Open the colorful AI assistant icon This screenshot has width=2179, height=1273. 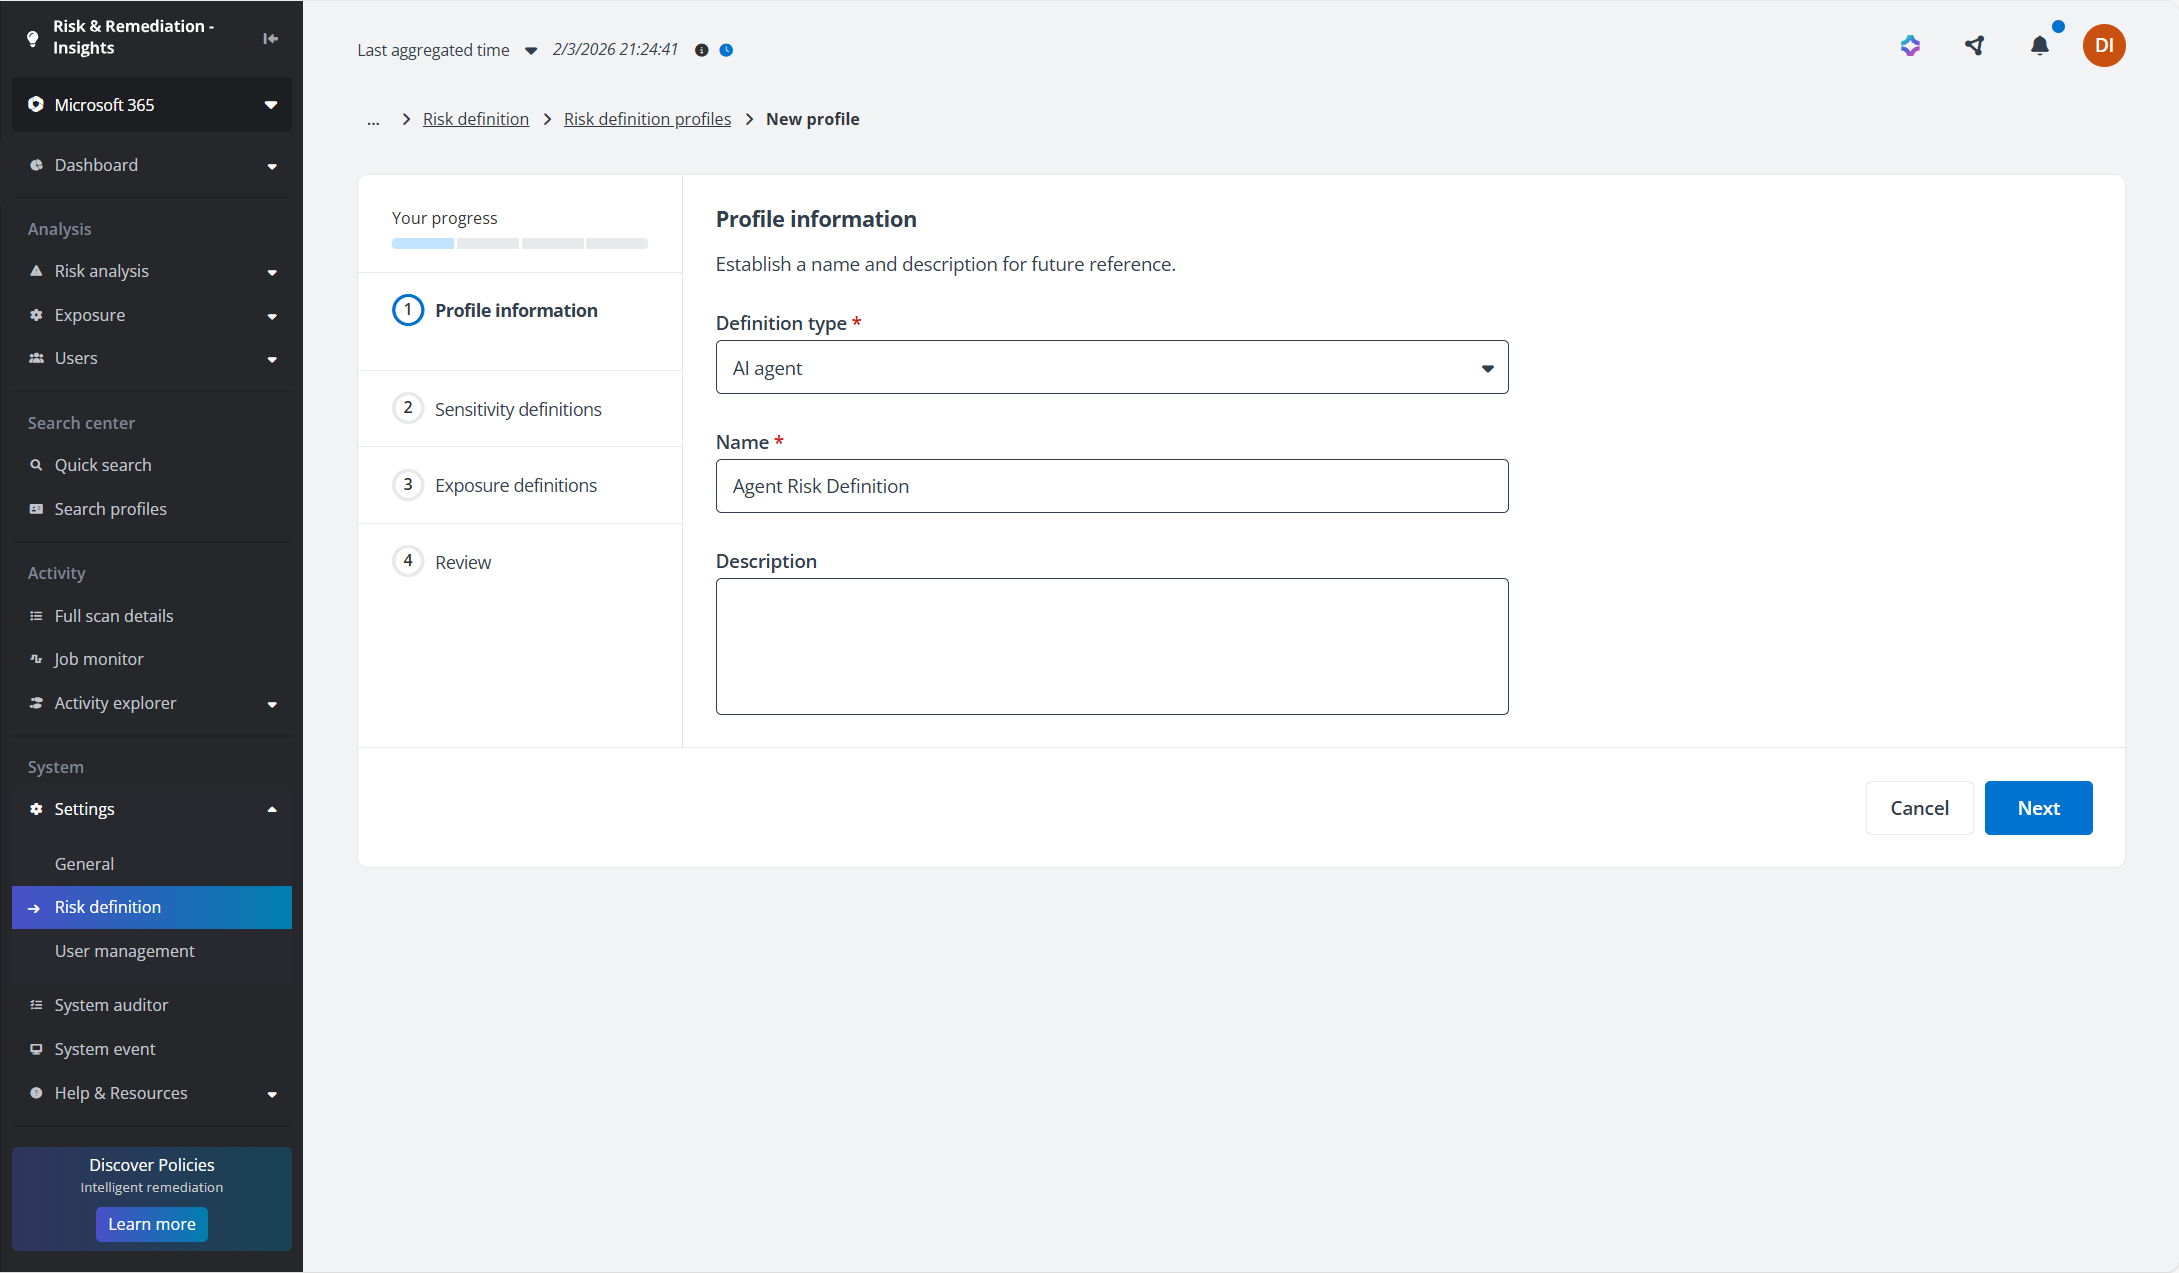click(x=1910, y=46)
